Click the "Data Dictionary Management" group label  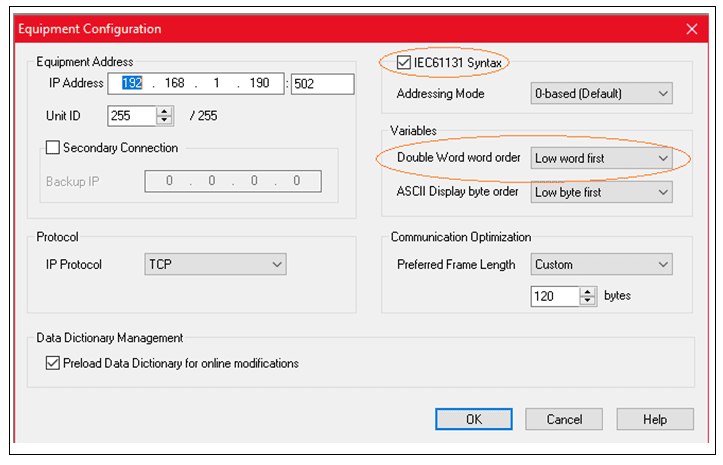110,338
